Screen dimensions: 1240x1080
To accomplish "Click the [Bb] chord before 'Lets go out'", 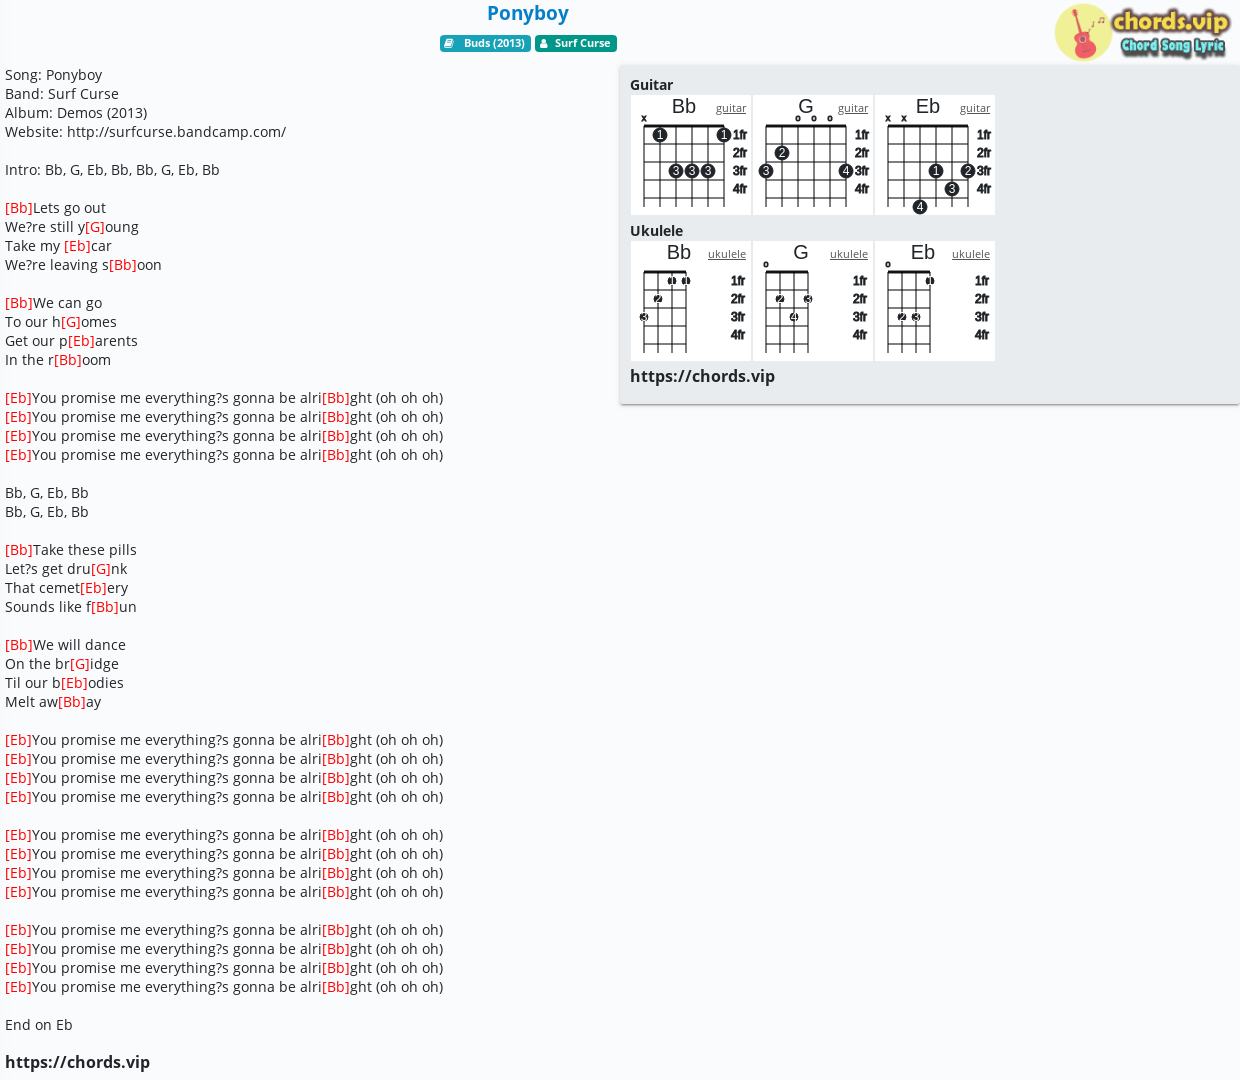I will pyautogui.click(x=19, y=208).
